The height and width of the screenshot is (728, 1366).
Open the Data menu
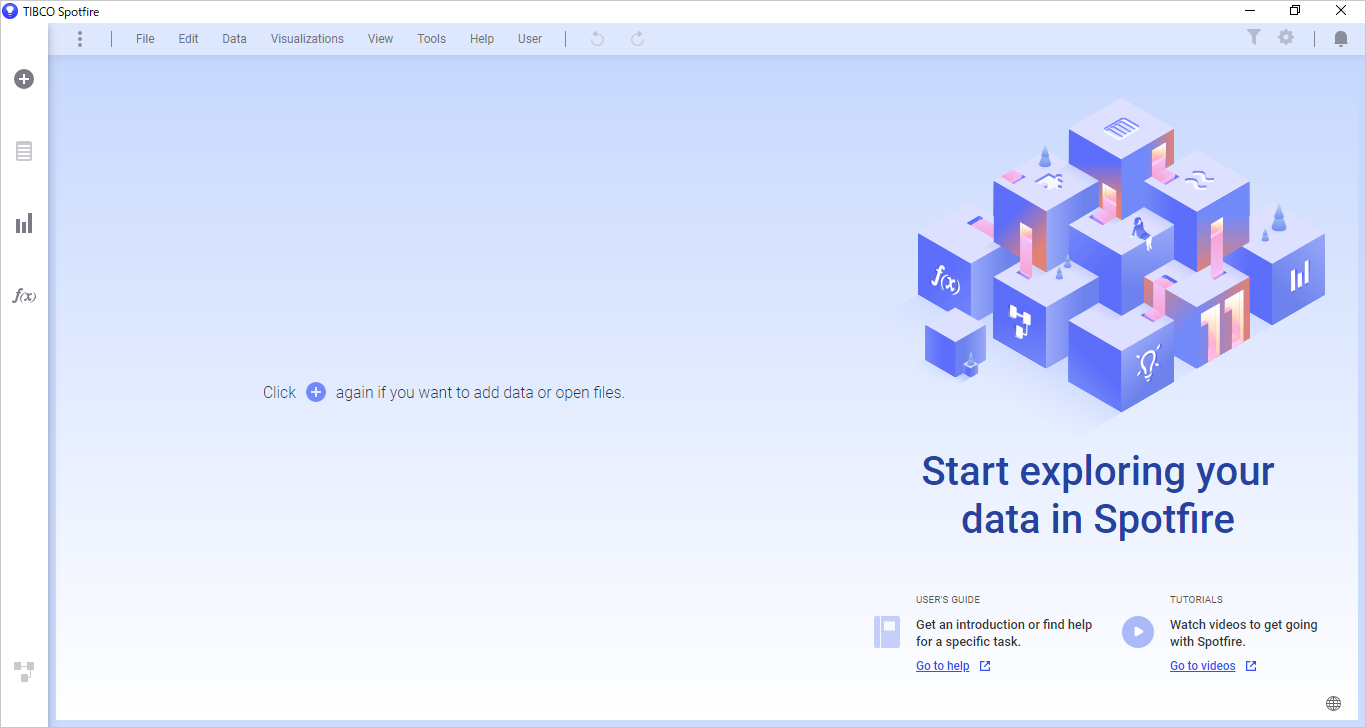234,39
